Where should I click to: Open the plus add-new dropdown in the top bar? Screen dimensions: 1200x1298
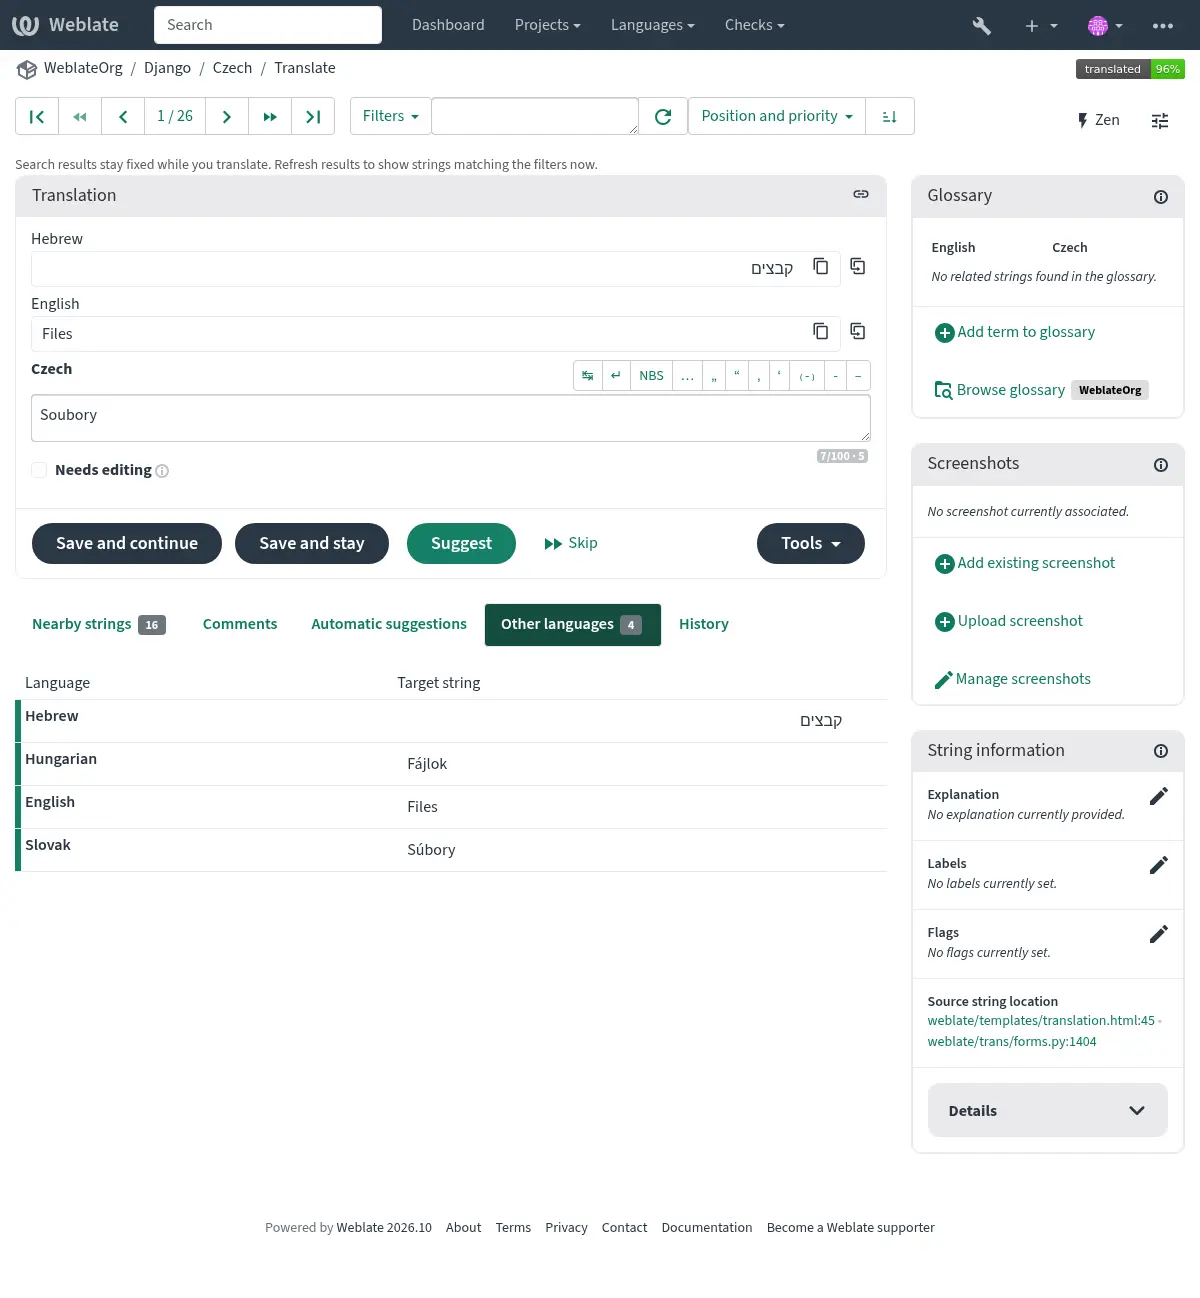click(x=1041, y=25)
